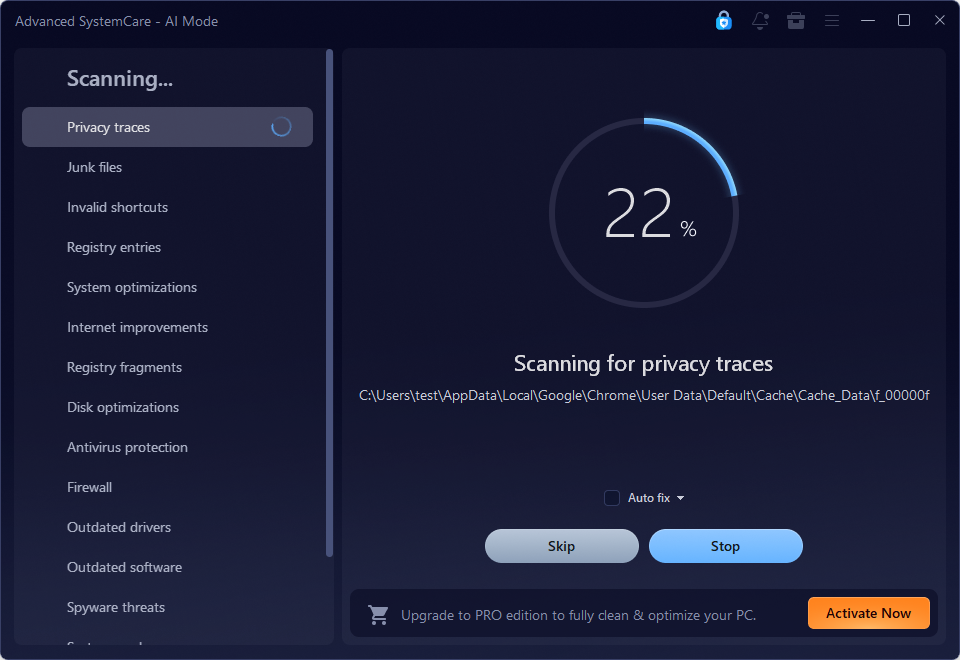The width and height of the screenshot is (960, 660).
Task: Open the hamburger options menu
Action: tap(831, 21)
